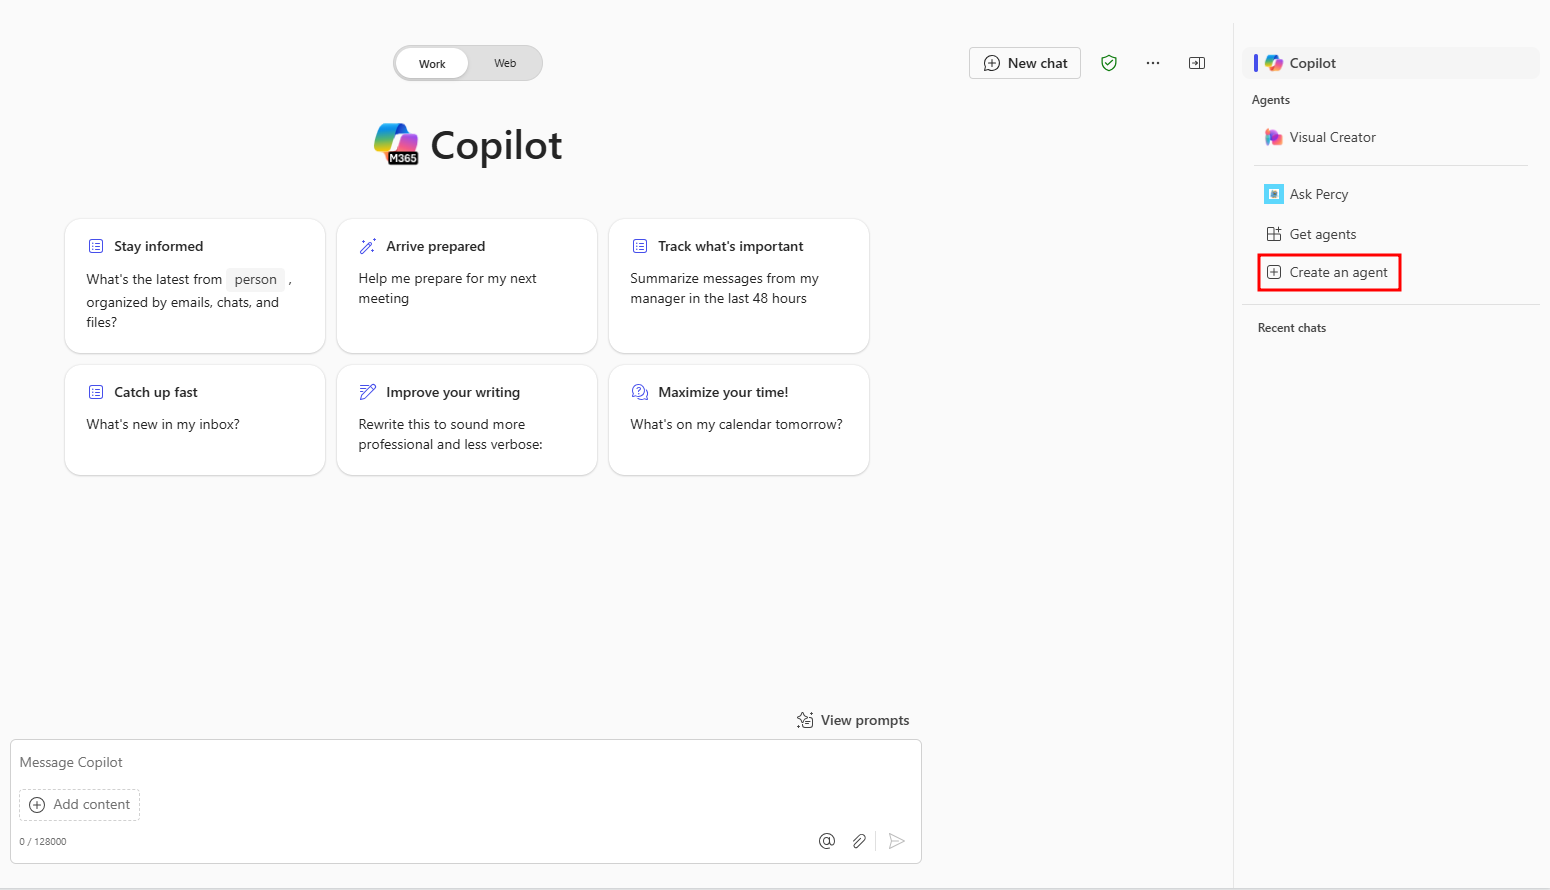The image size is (1550, 890).
Task: Choose the Arrive prepared prompt card
Action: point(467,286)
